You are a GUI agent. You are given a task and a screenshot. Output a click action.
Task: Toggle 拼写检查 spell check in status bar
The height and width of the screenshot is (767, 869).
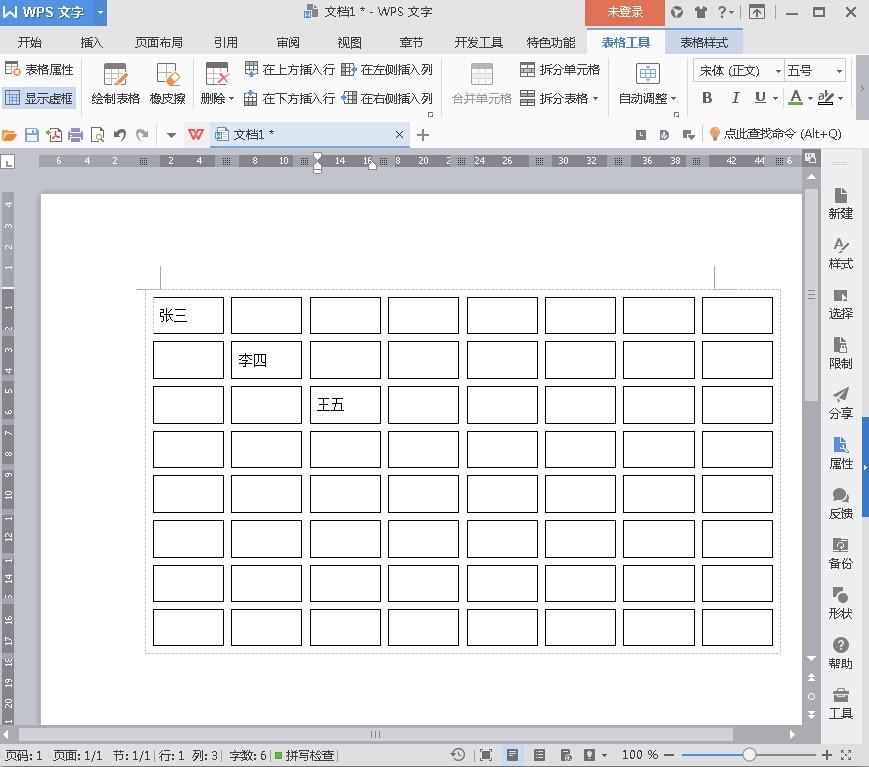pyautogui.click(x=305, y=755)
